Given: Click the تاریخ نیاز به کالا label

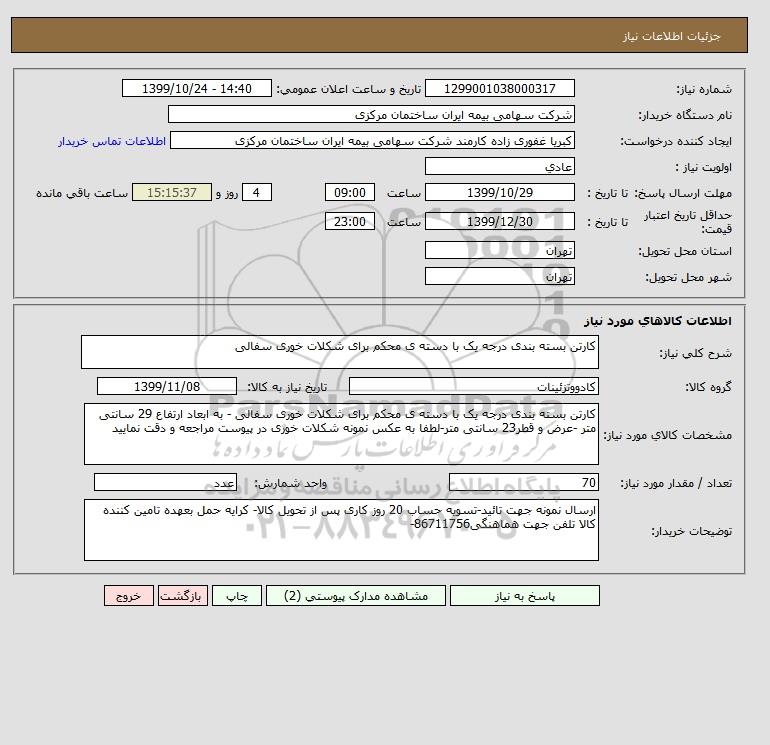Looking at the screenshot, I should pyautogui.click(x=287, y=387).
